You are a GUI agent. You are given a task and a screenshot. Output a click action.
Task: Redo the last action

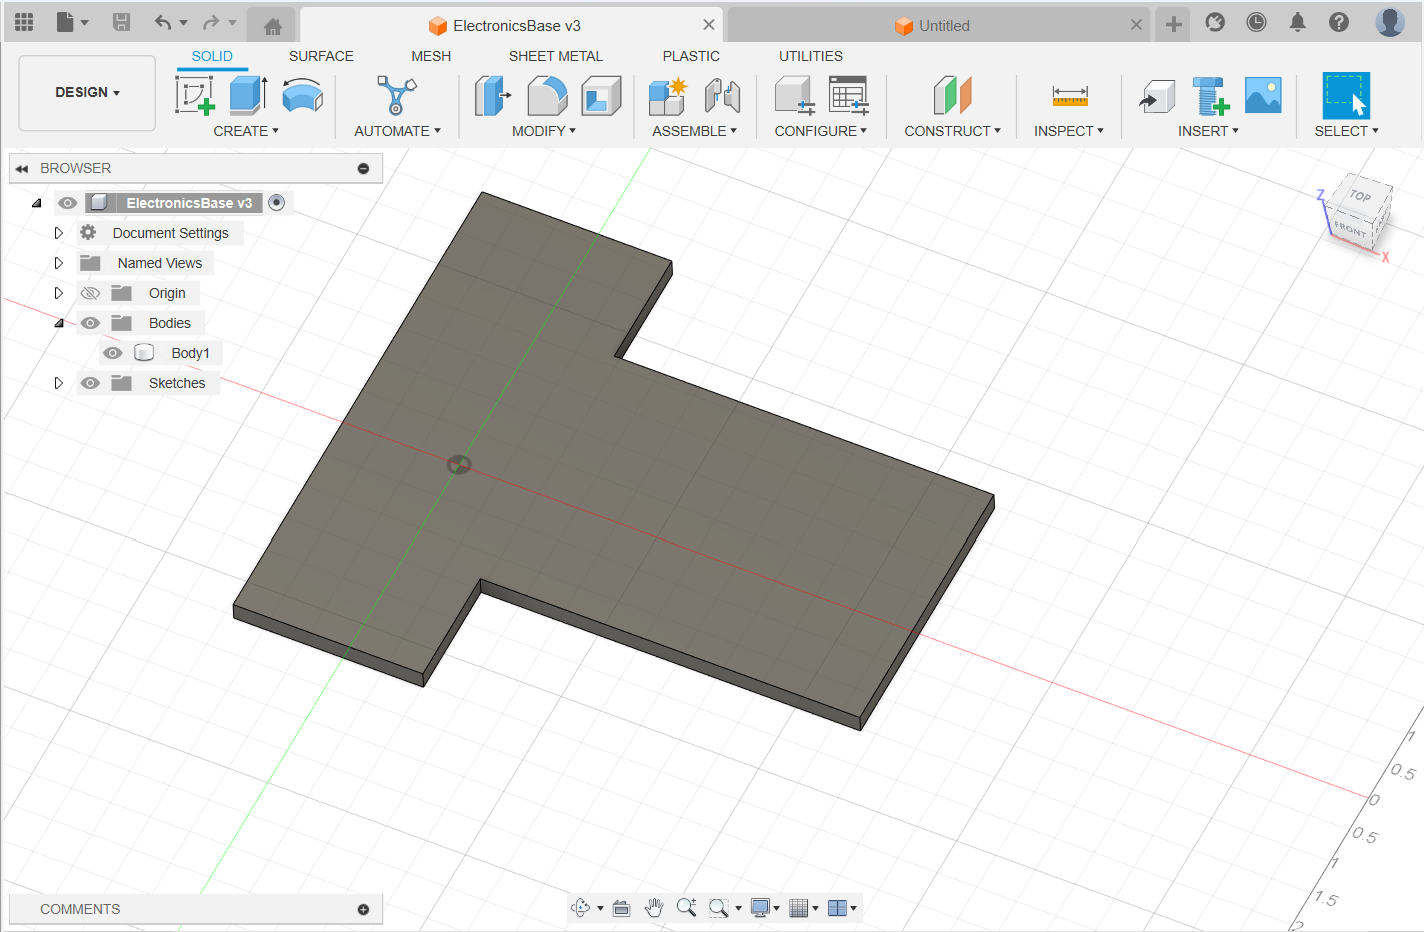click(x=211, y=22)
